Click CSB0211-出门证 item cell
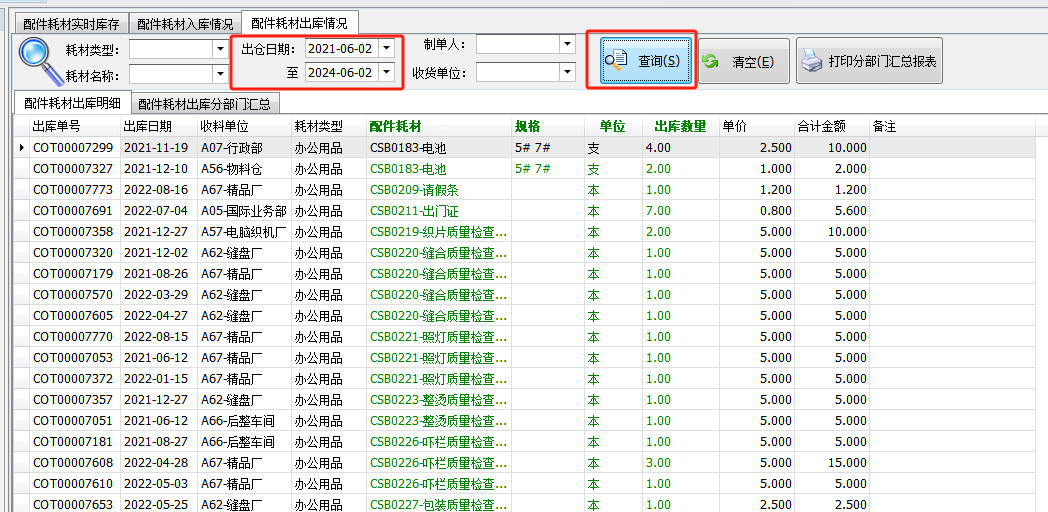 [438, 211]
